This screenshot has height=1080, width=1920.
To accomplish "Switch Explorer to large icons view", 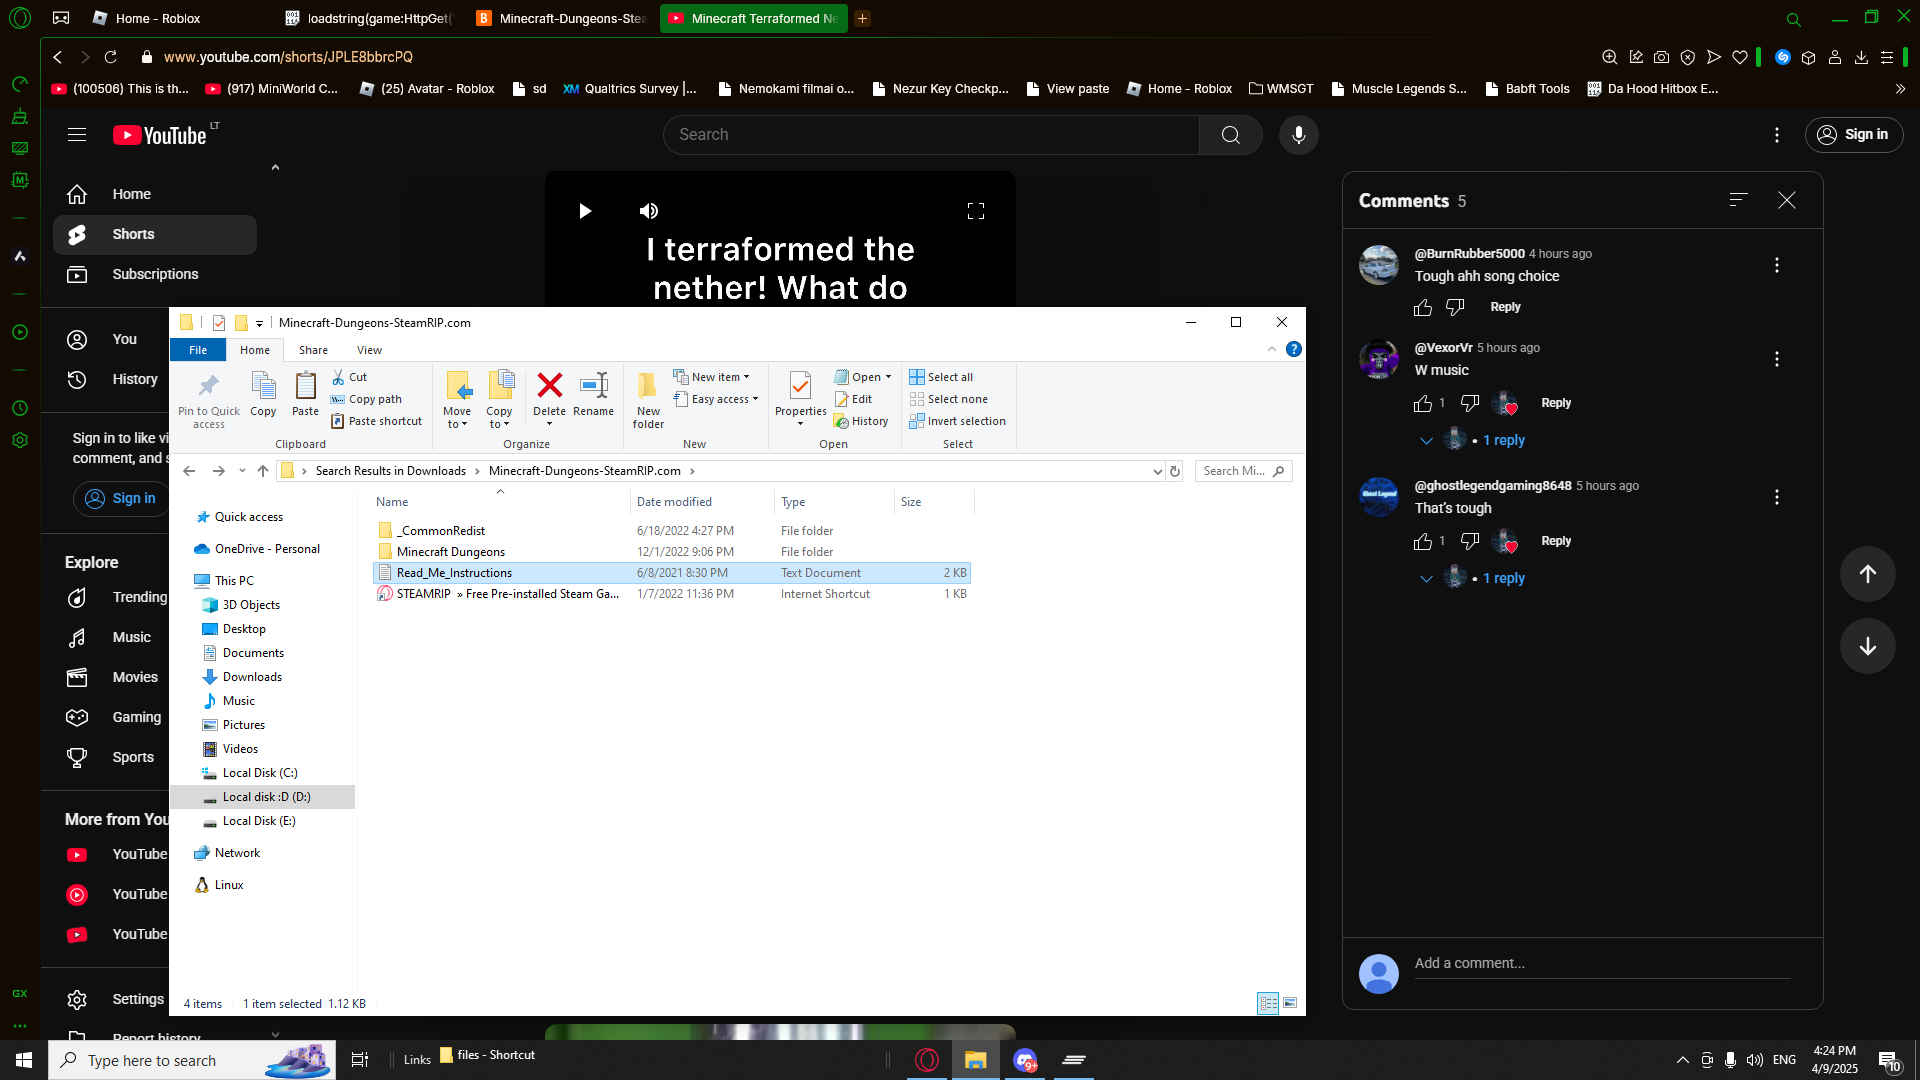I will pos(1290,1003).
